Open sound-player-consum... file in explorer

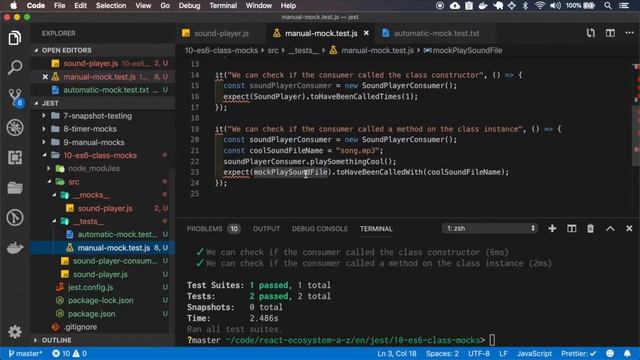(x=115, y=261)
